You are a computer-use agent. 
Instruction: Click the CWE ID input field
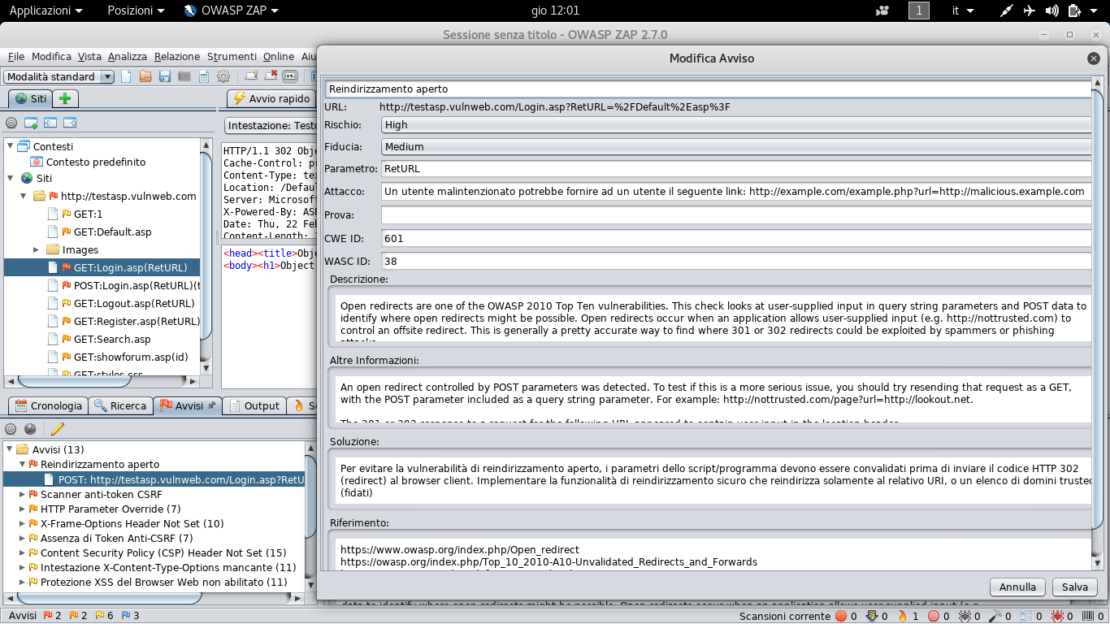click(735, 238)
